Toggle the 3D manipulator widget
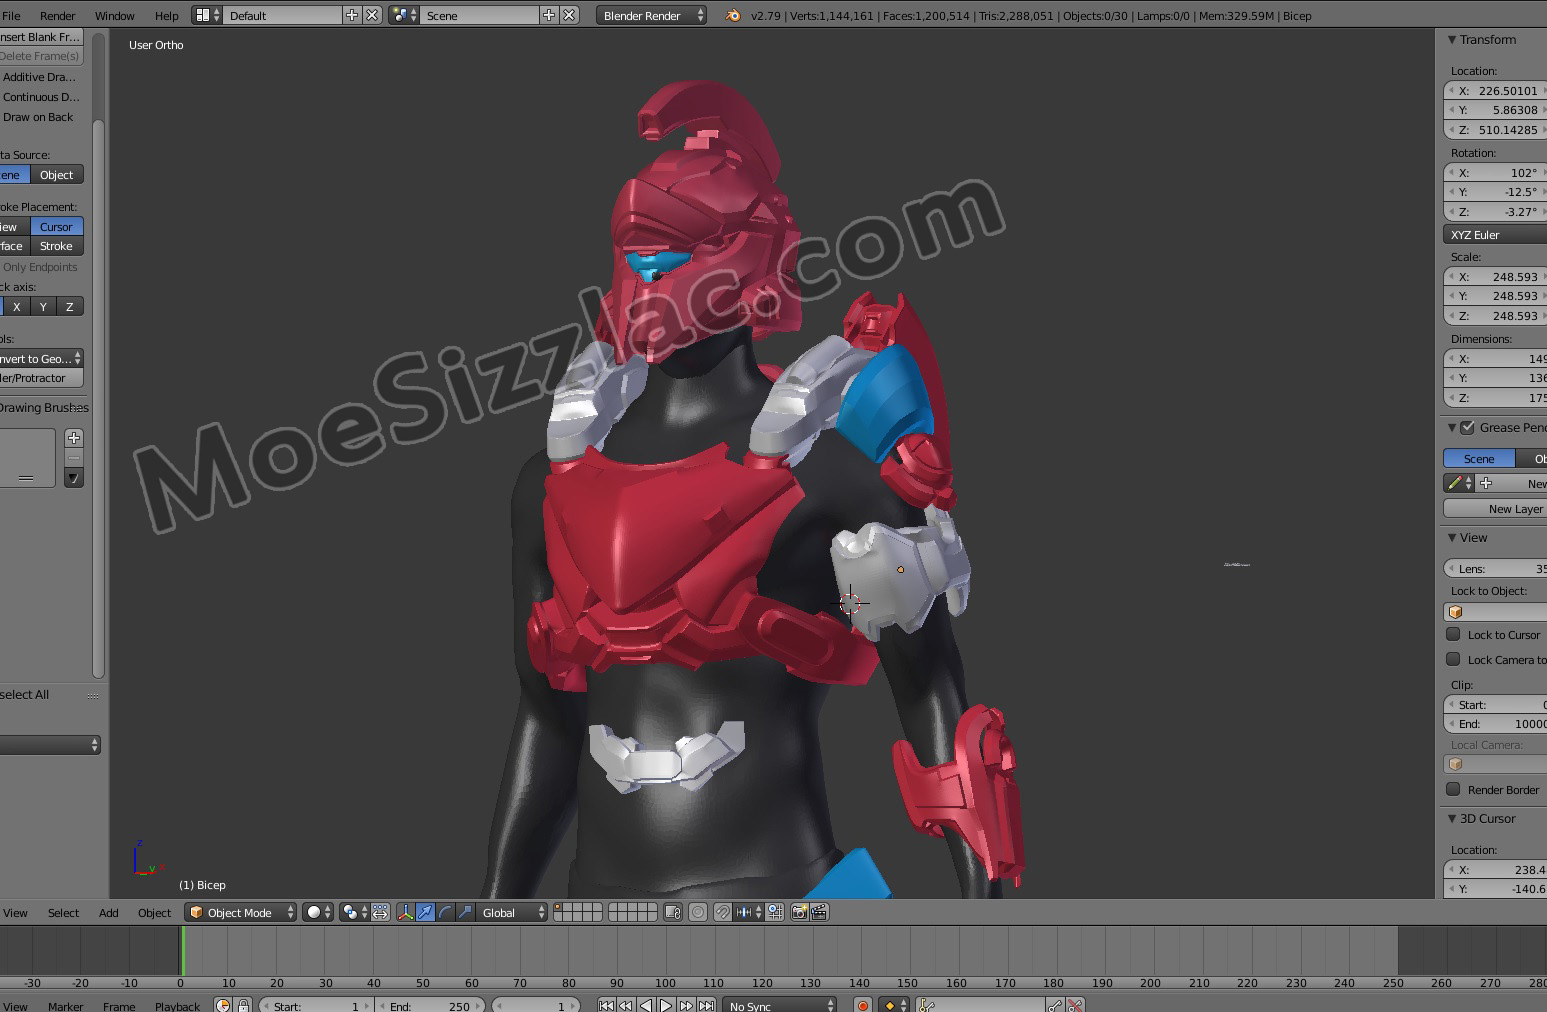1547x1012 pixels. pyautogui.click(x=405, y=912)
